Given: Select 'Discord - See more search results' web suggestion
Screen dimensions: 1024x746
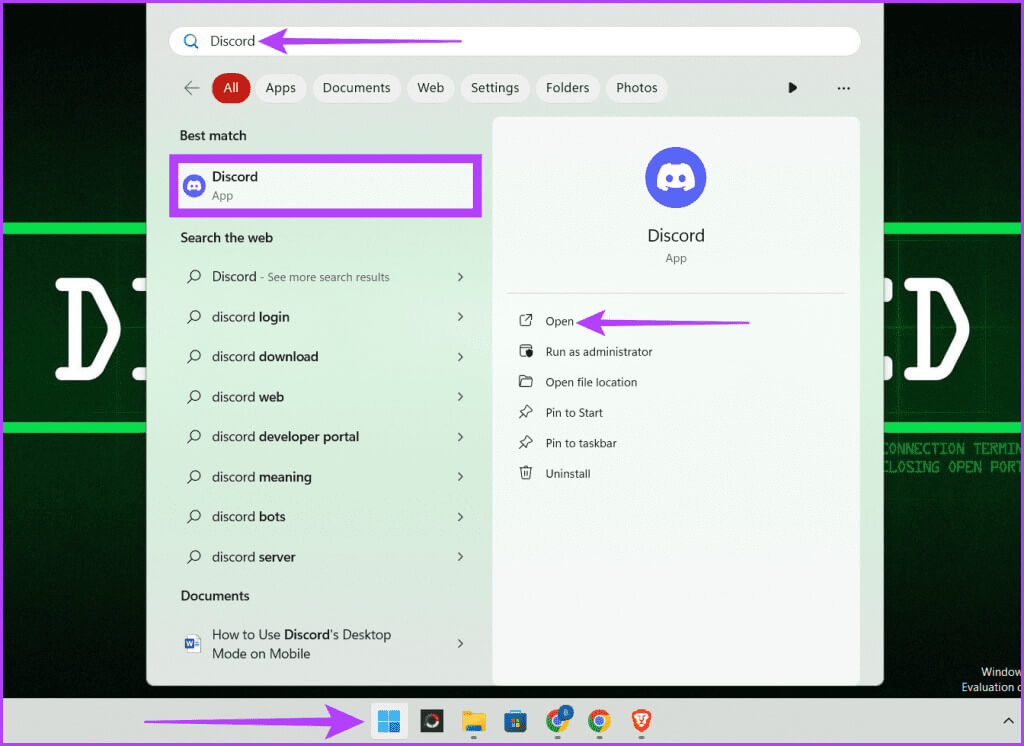Looking at the screenshot, I should 325,277.
